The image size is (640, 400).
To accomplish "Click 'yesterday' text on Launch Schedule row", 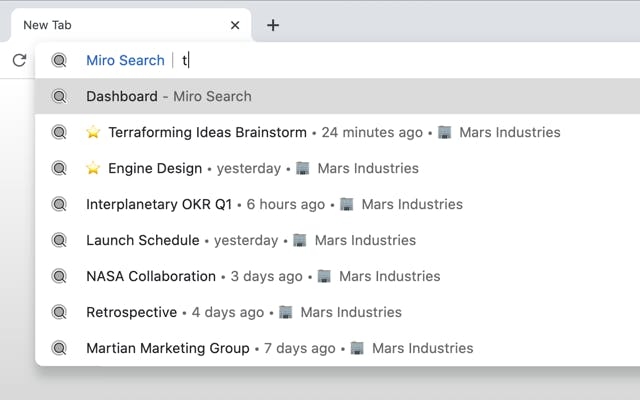I will (x=246, y=240).
